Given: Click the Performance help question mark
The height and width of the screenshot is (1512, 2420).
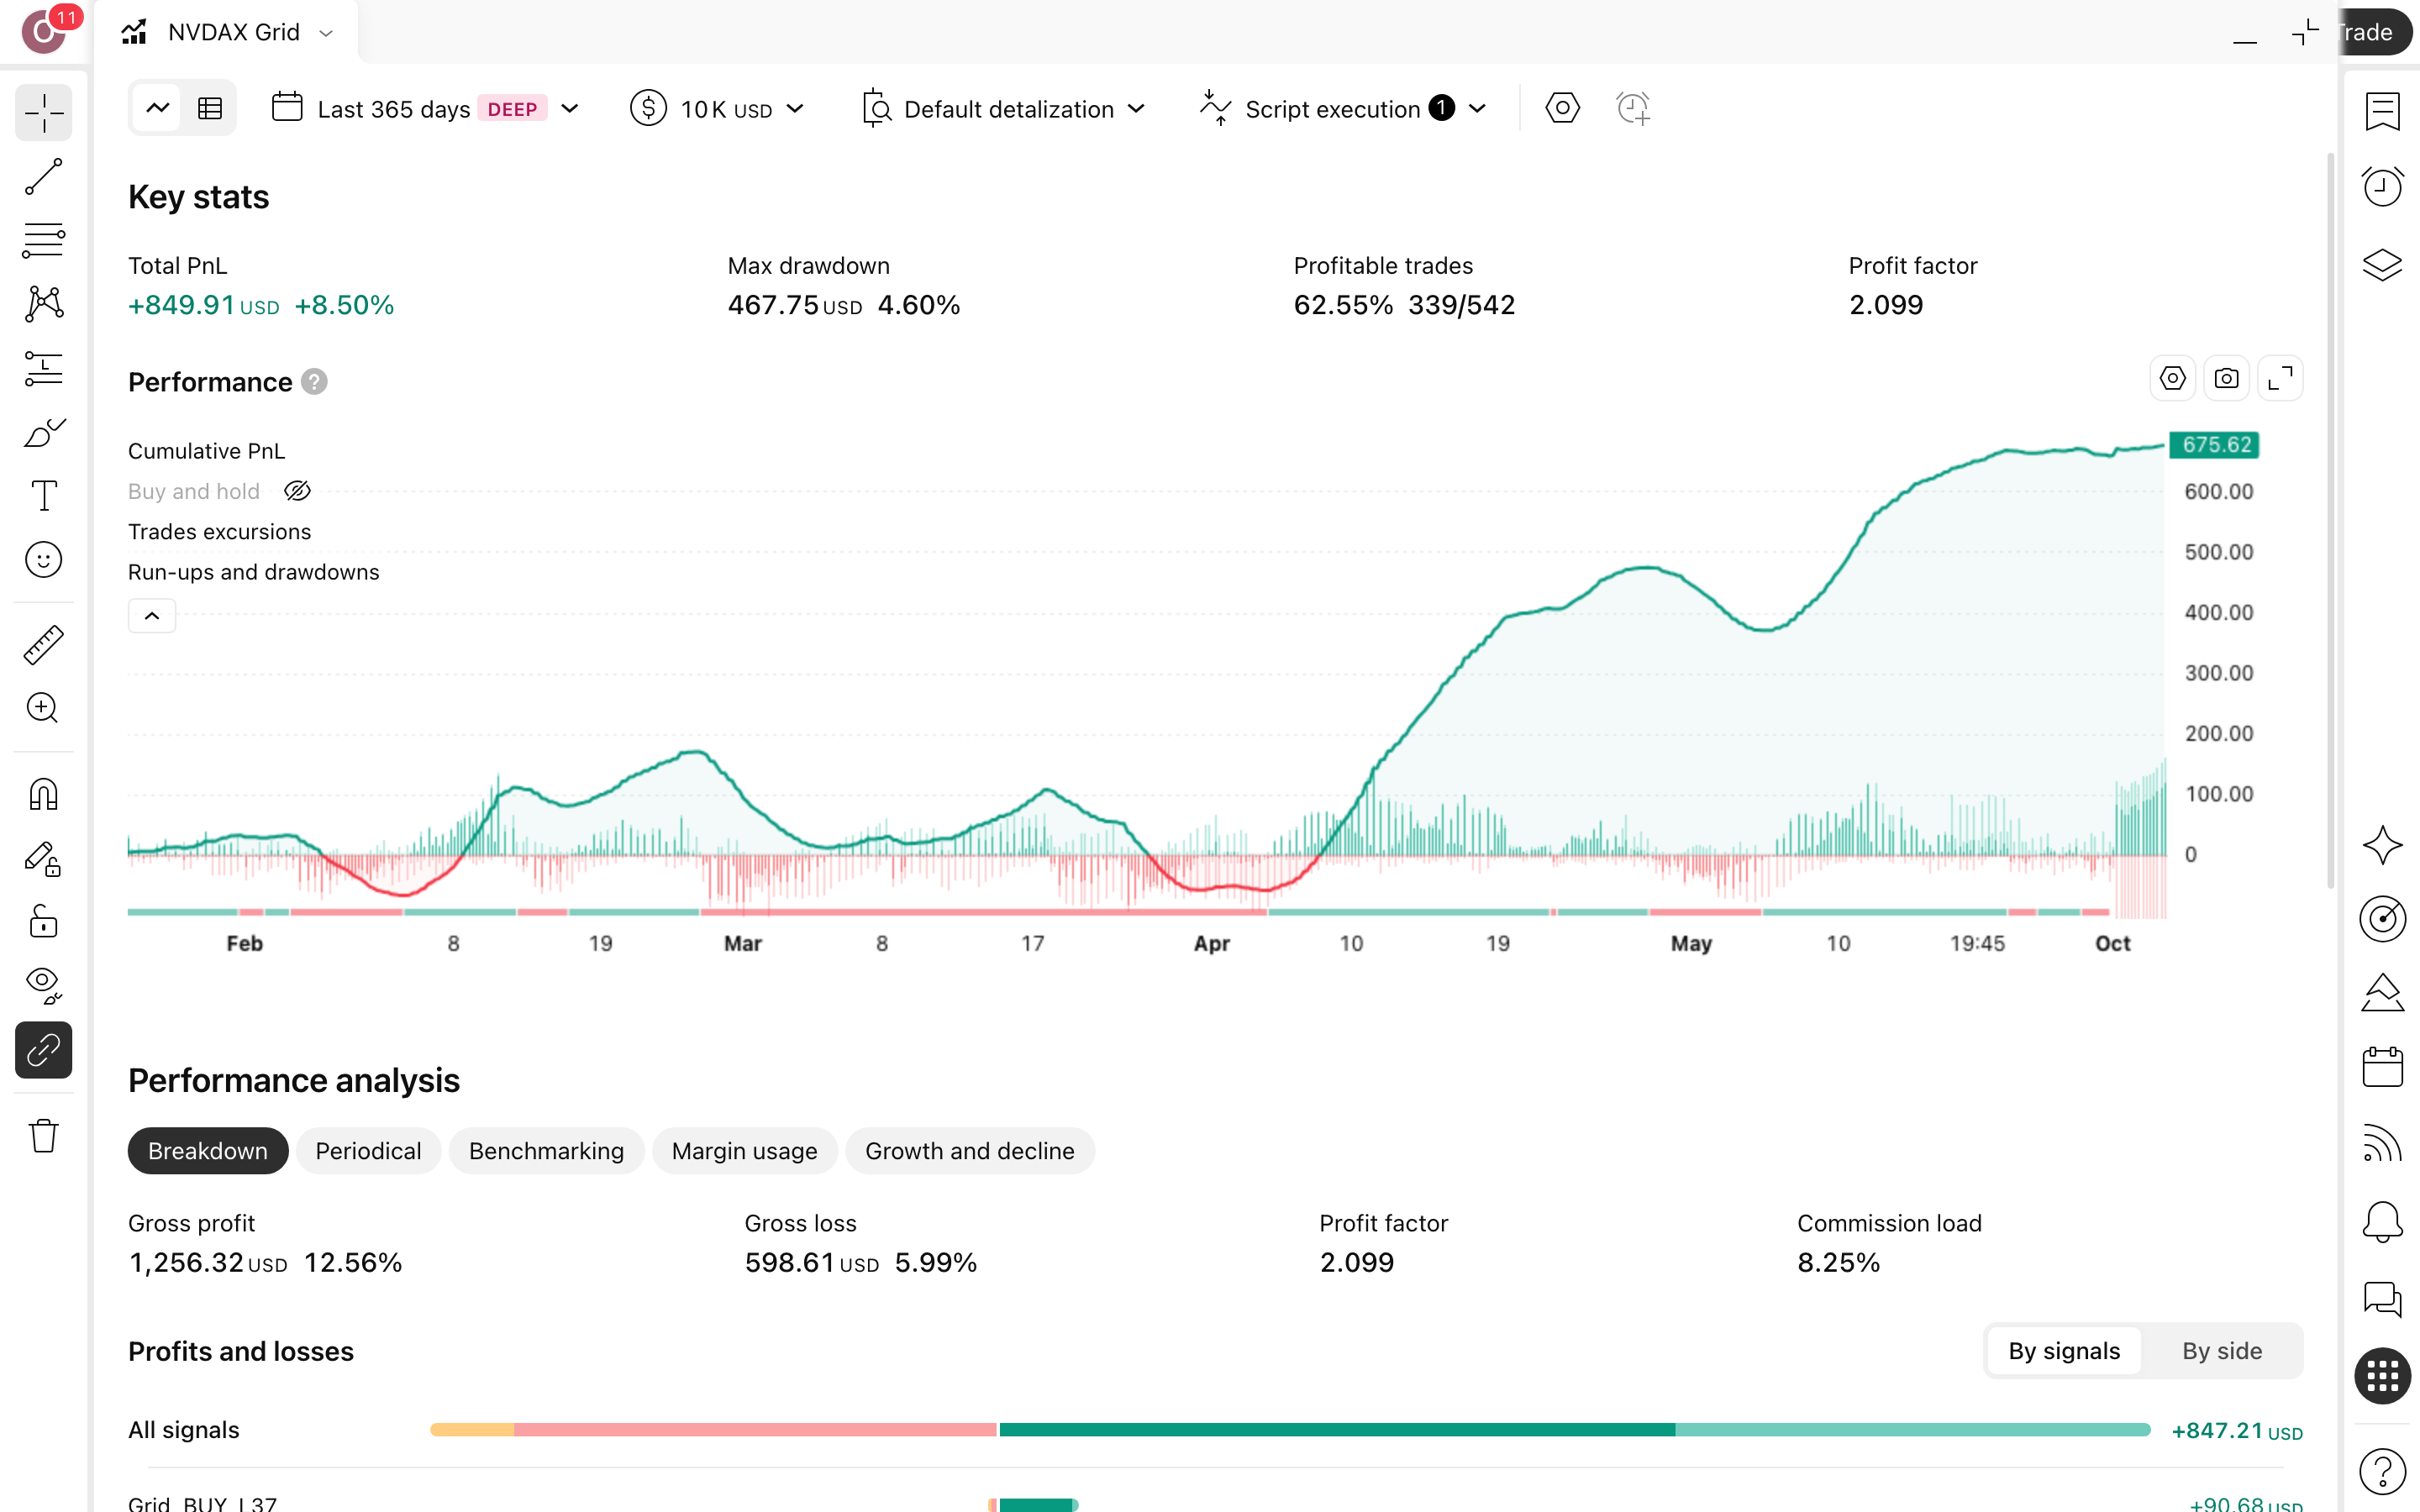Looking at the screenshot, I should tap(314, 382).
